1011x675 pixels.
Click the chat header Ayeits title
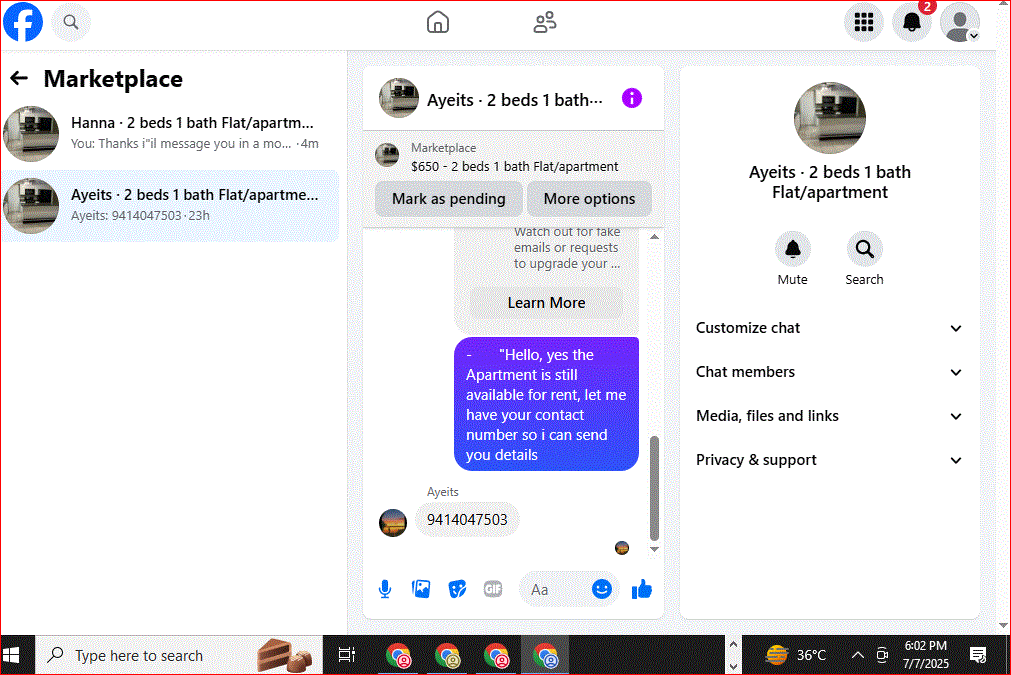515,100
